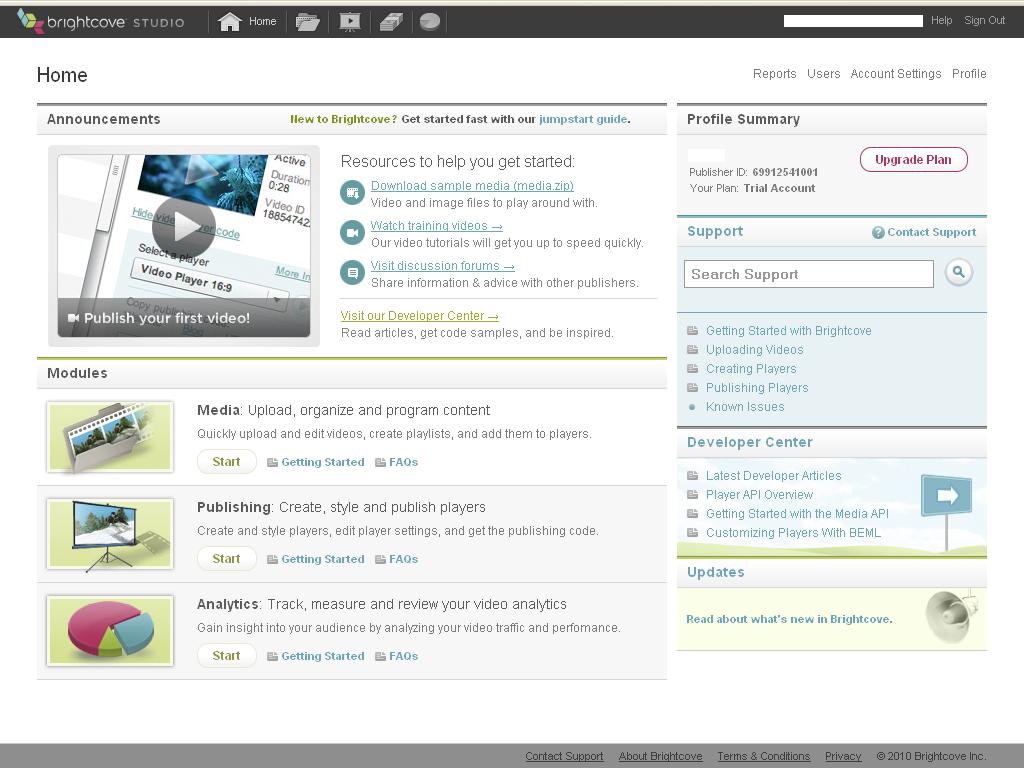Click Contact Support in the footer
The width and height of the screenshot is (1024, 768).
coord(564,756)
